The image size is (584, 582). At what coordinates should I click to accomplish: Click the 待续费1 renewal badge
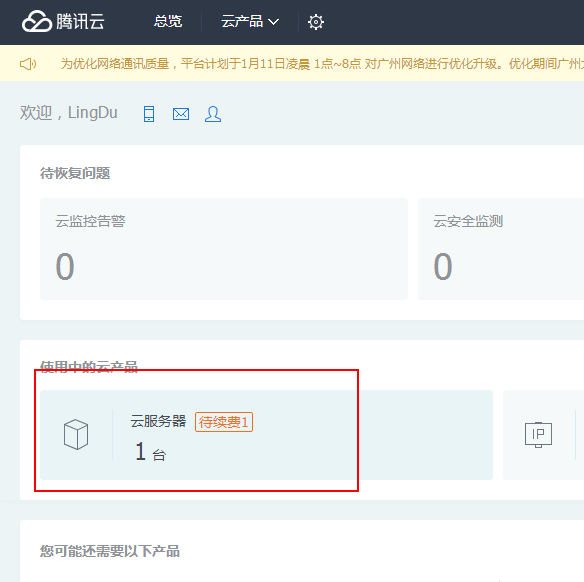pos(224,422)
